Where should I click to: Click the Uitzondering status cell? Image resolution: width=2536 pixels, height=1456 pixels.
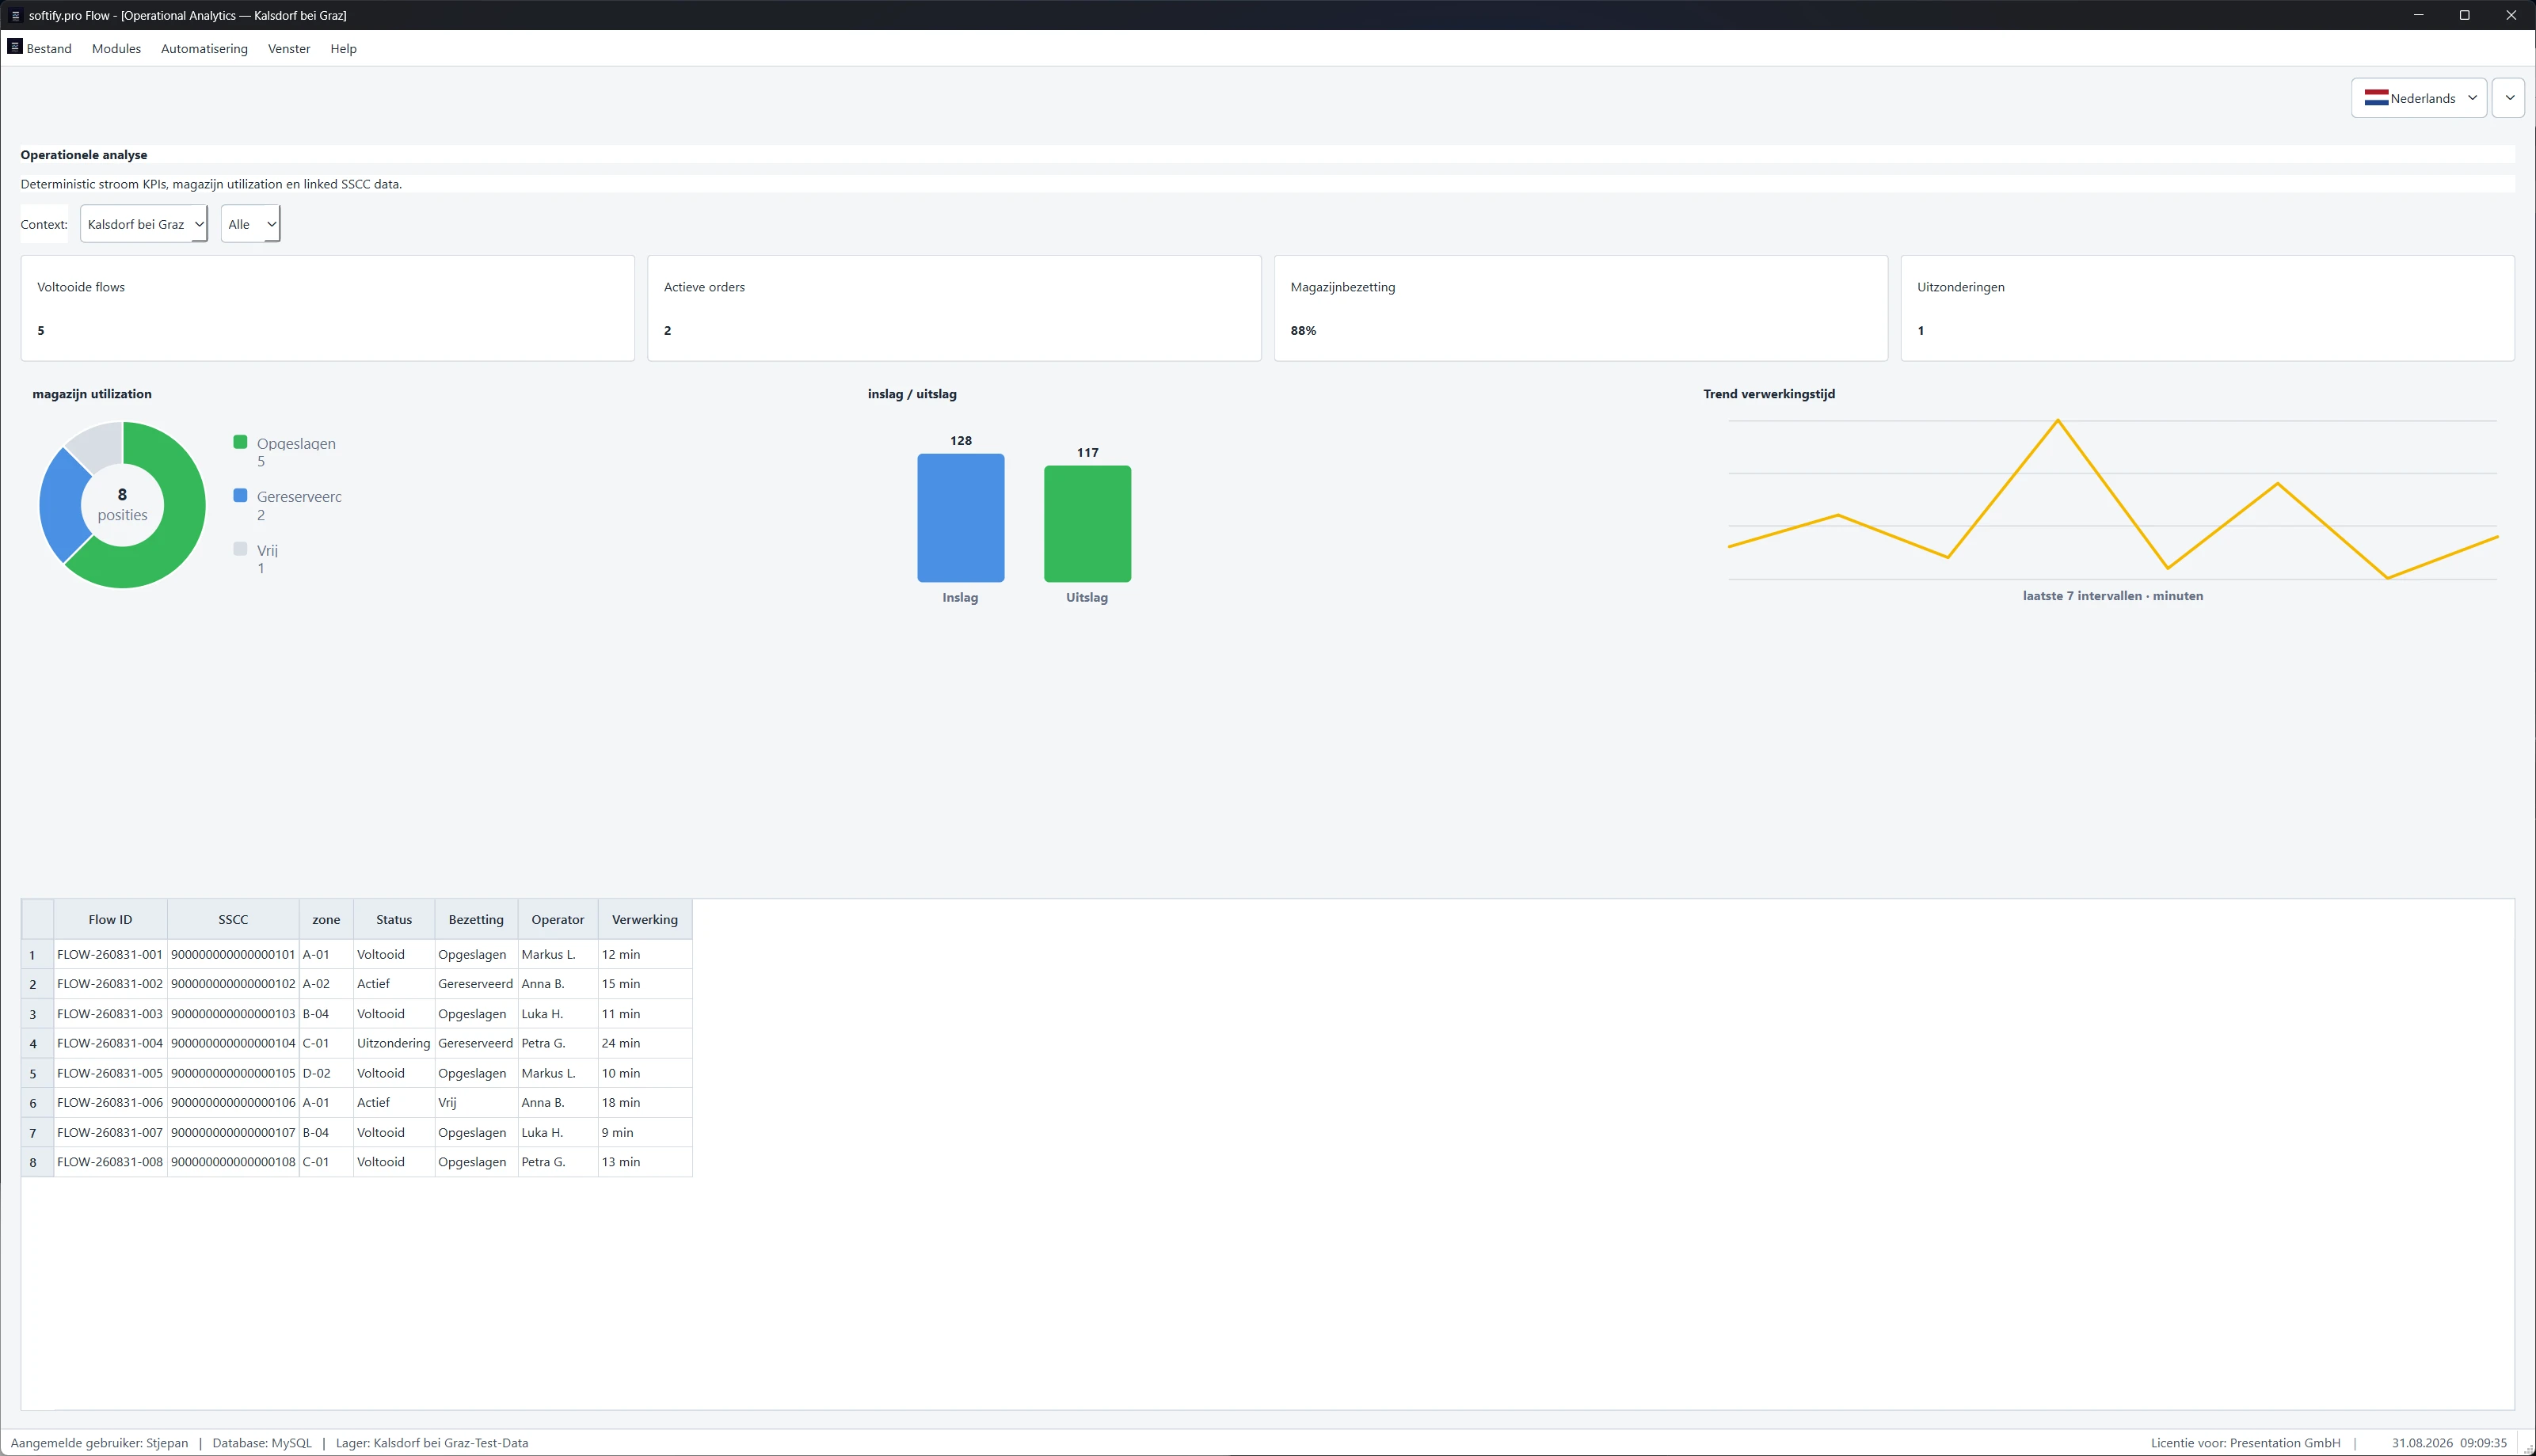[x=394, y=1043]
